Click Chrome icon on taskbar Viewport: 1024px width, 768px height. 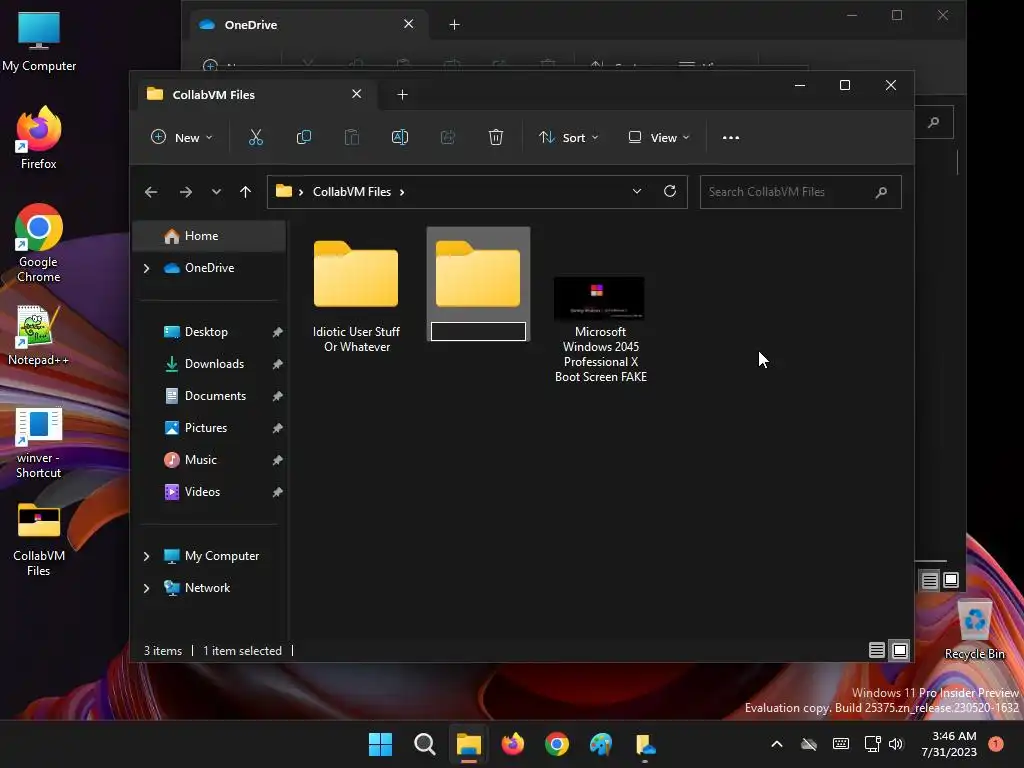tap(556, 744)
